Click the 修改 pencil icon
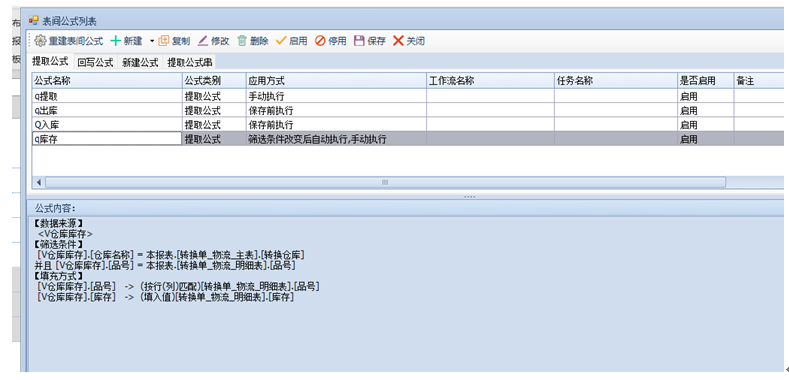789x380 pixels. 202,41
